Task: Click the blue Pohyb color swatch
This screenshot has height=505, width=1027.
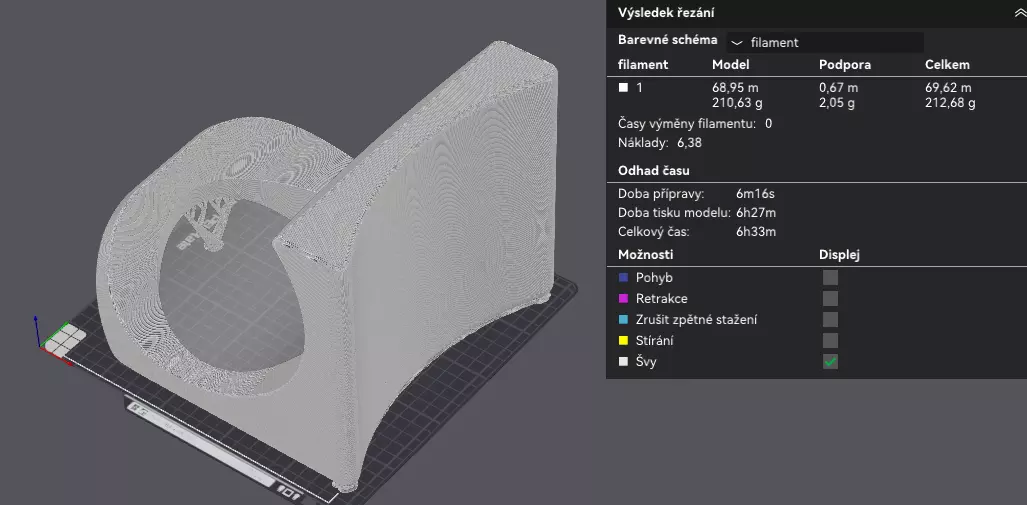Action: click(x=624, y=278)
